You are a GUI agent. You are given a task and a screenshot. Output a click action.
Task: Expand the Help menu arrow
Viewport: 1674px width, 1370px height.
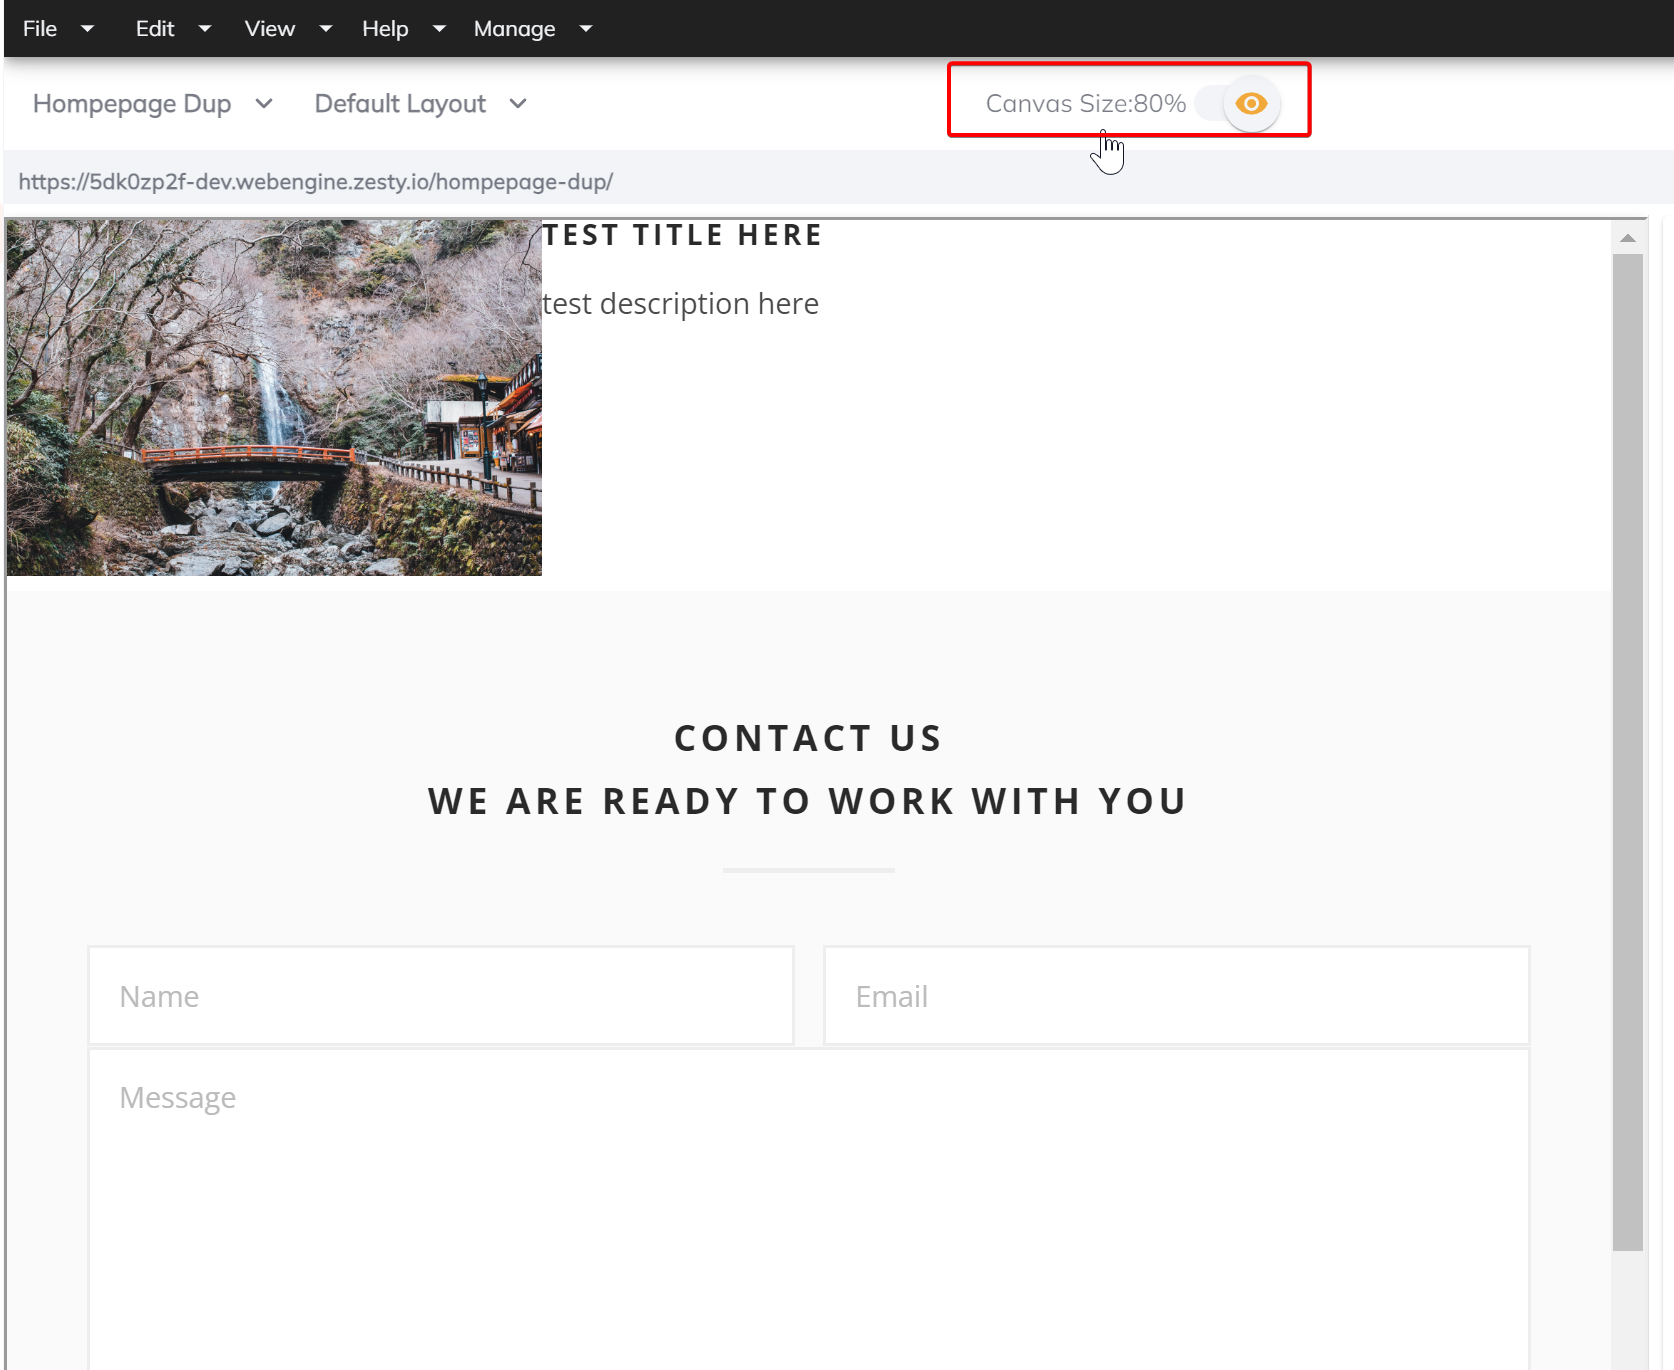click(439, 29)
